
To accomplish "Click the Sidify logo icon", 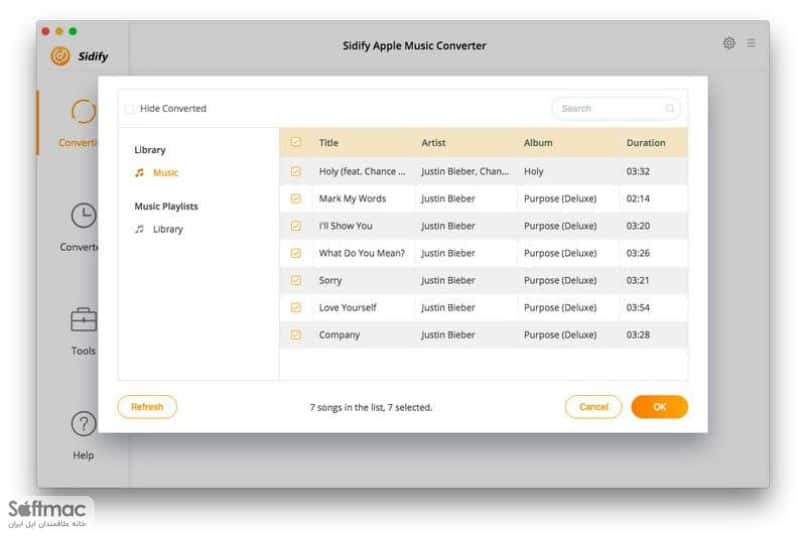I will coord(60,56).
